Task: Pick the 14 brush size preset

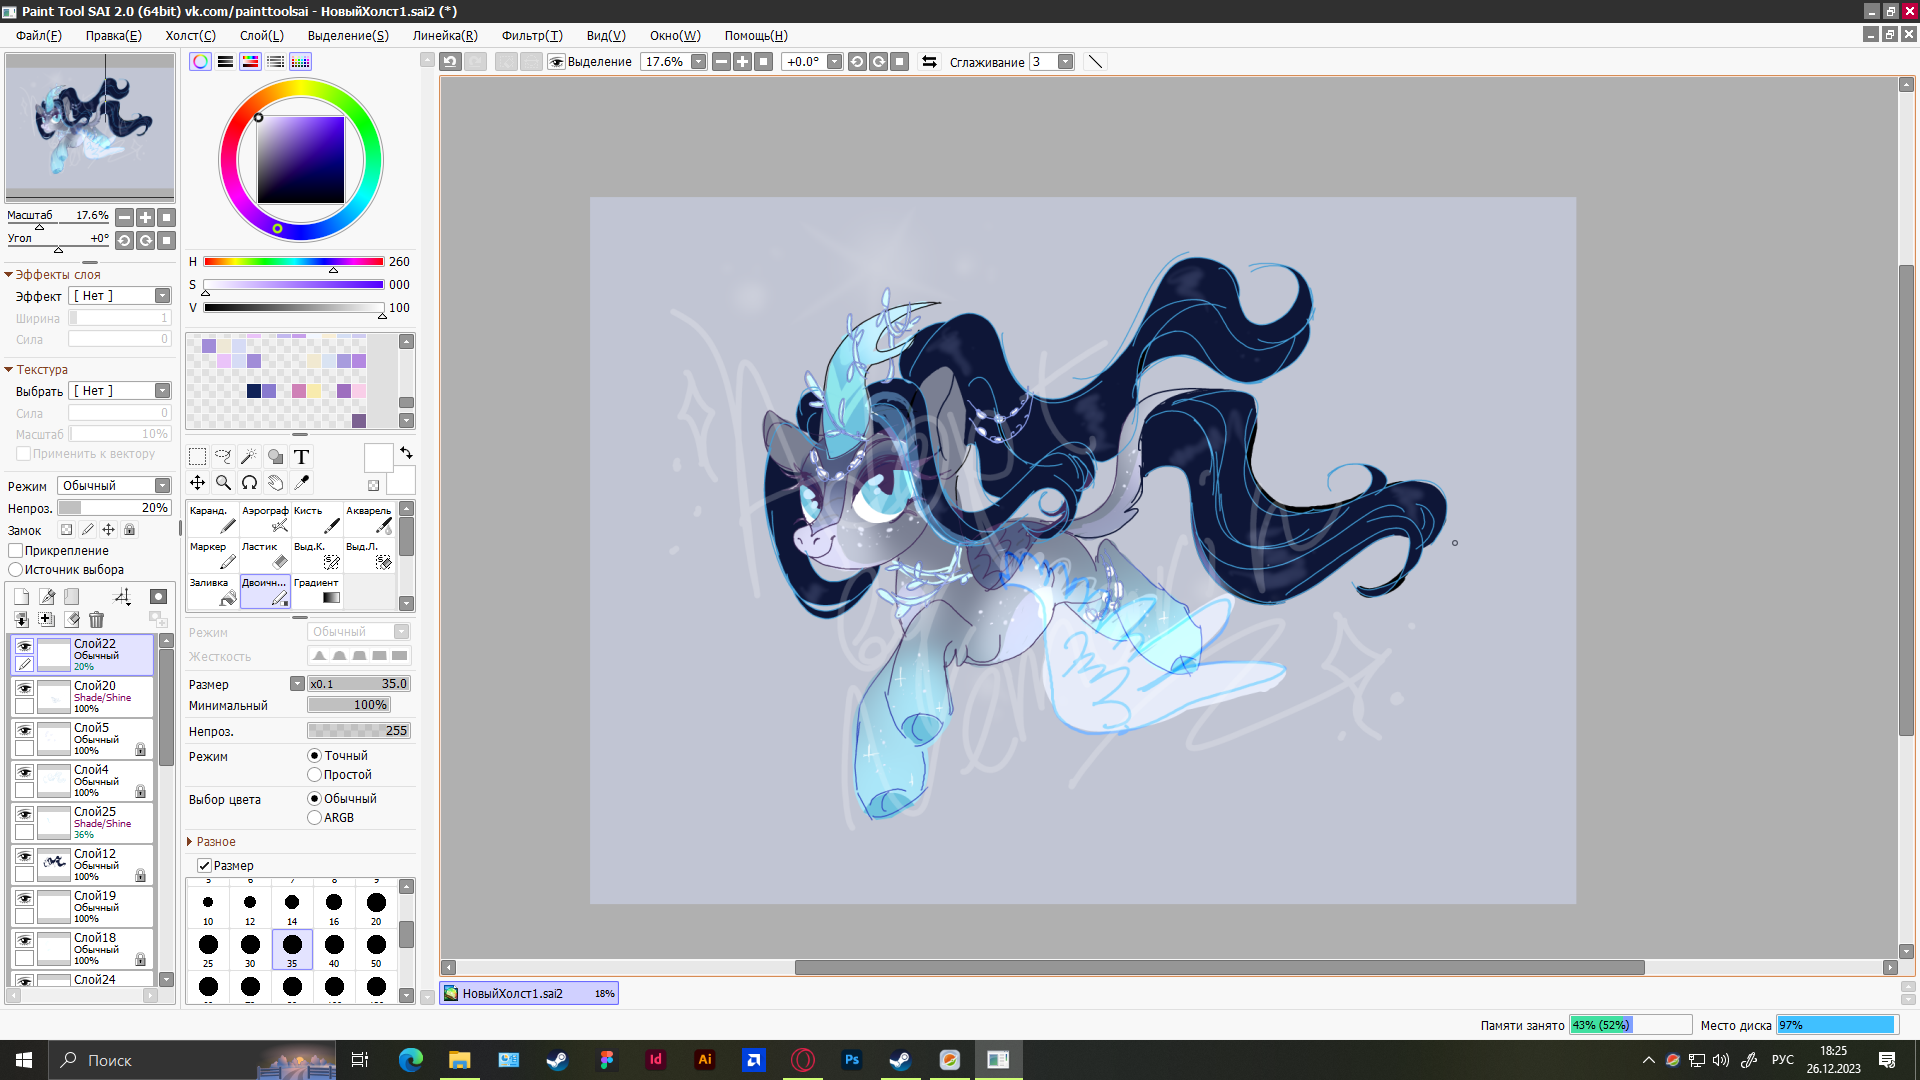Action: click(292, 908)
